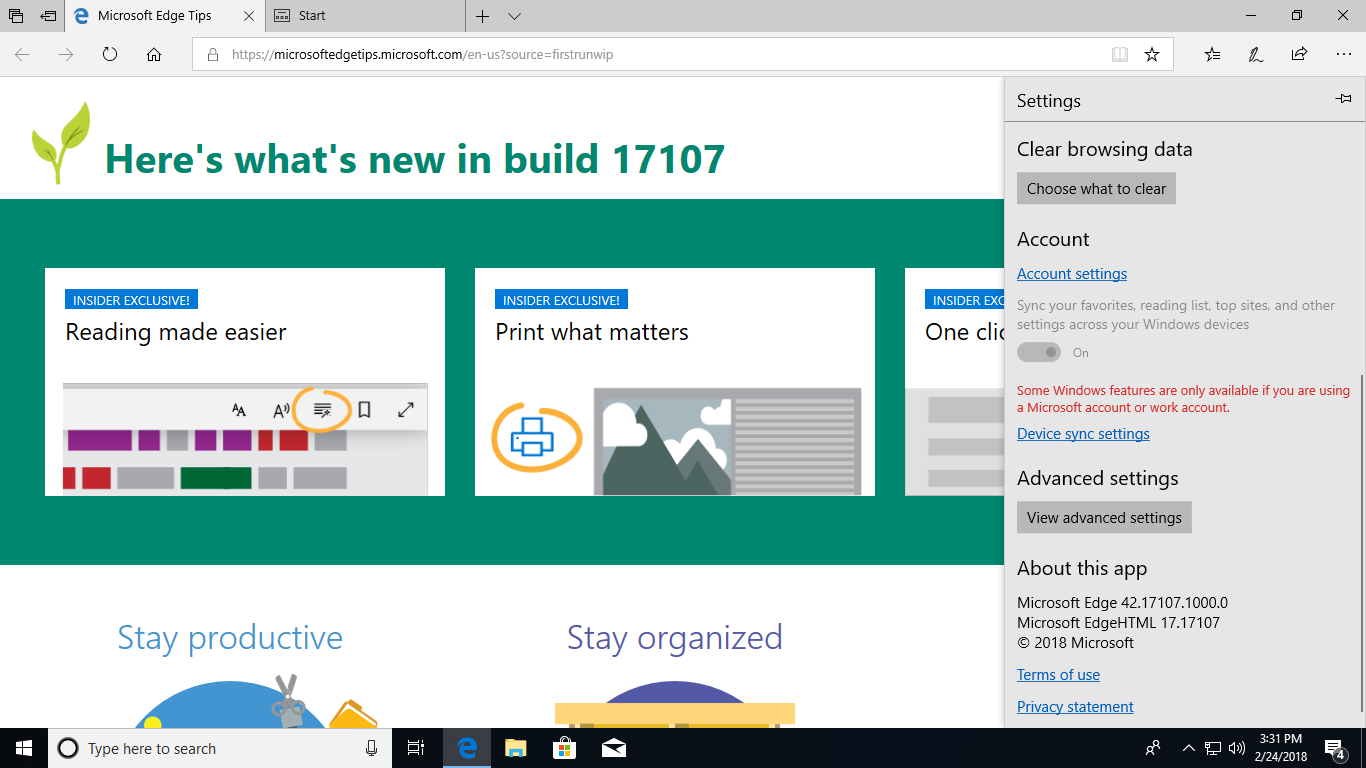
Task: Open Task View in taskbar
Action: [416, 748]
